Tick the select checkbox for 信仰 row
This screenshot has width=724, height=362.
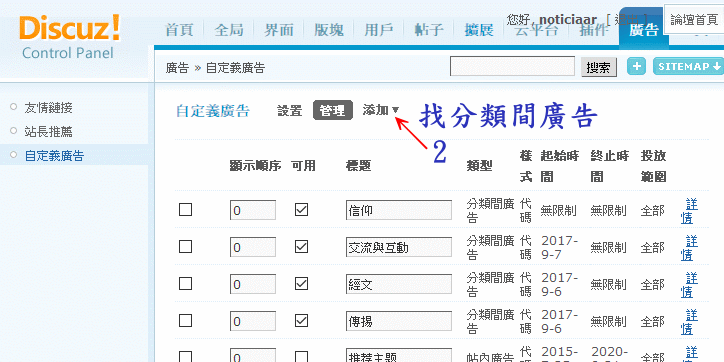pos(185,210)
